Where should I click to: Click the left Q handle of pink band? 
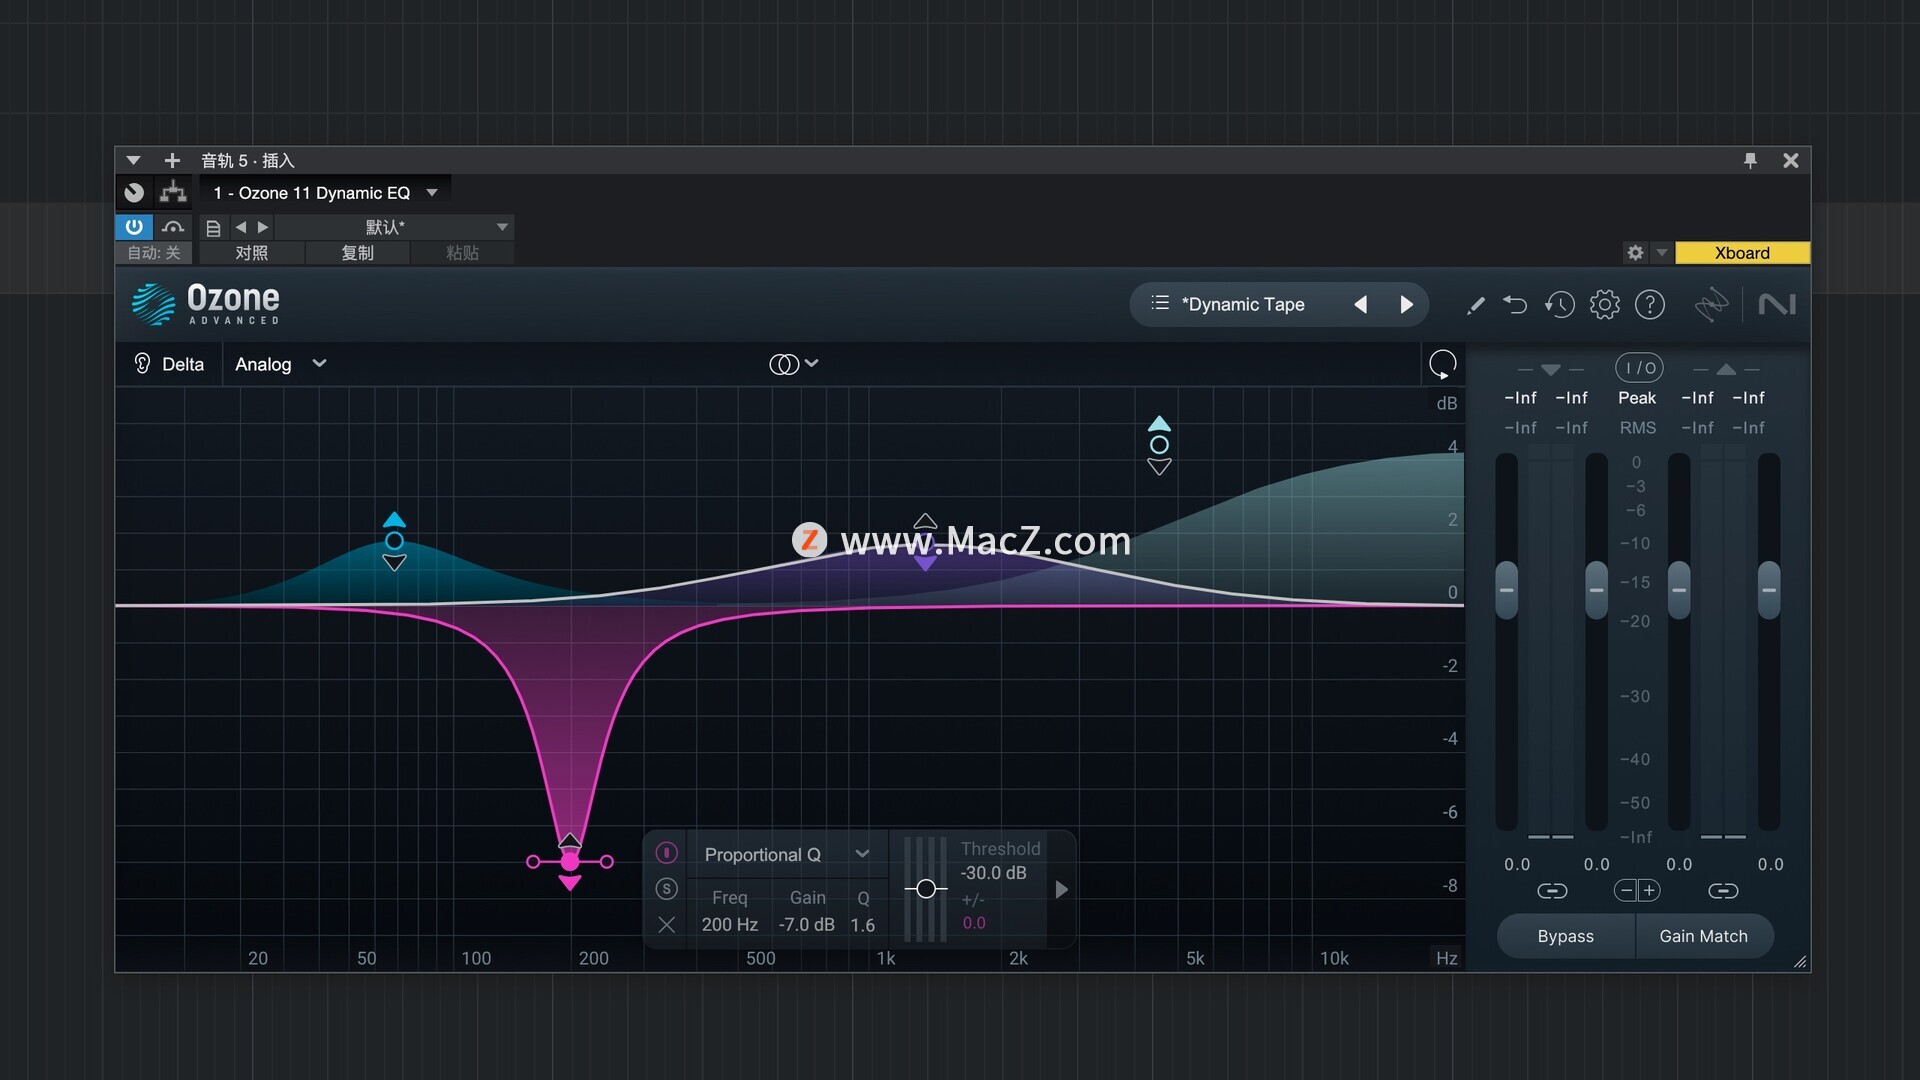(x=532, y=861)
